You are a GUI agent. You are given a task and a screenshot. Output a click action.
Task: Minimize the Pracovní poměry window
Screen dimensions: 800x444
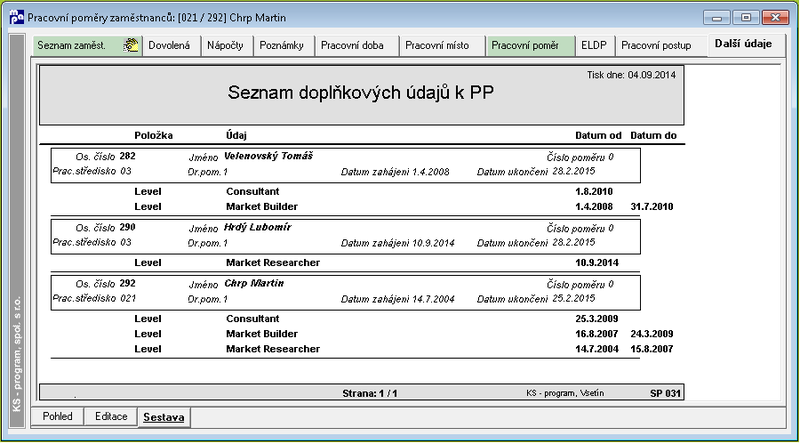[717, 18]
